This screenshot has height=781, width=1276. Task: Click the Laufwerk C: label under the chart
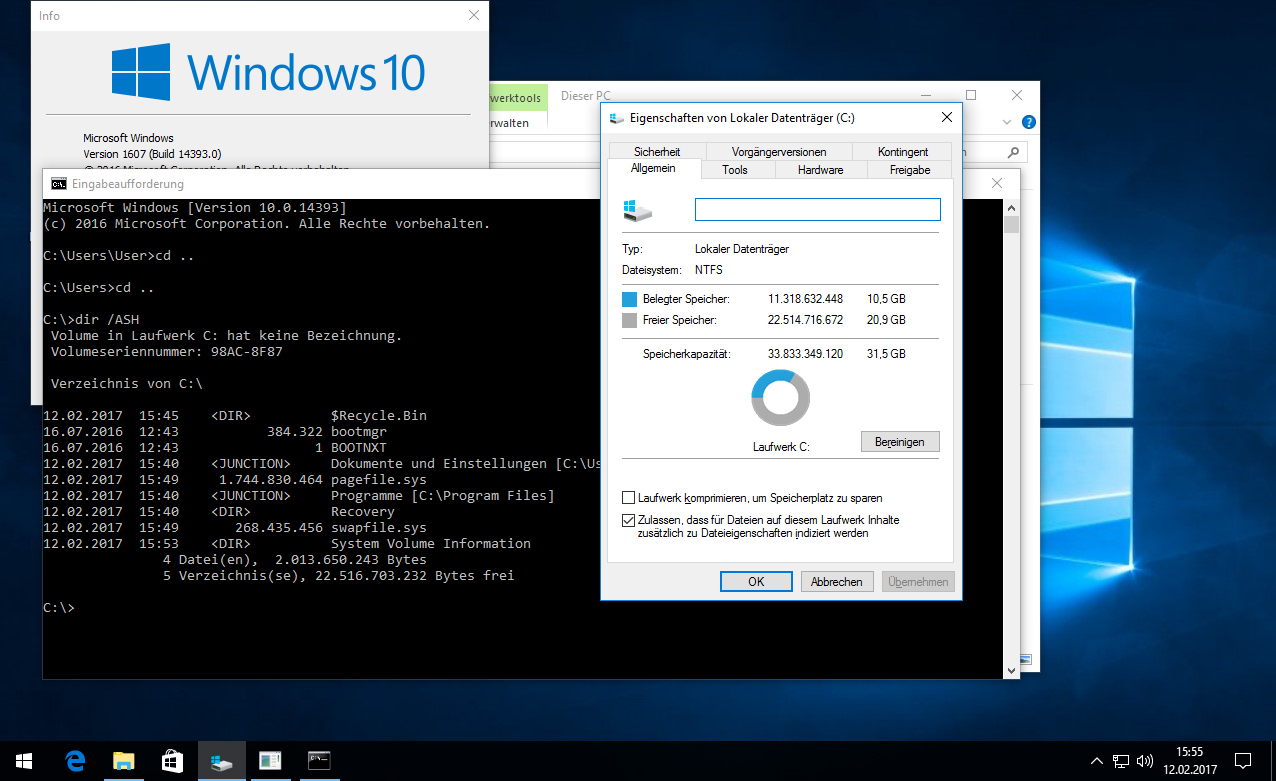(780, 447)
